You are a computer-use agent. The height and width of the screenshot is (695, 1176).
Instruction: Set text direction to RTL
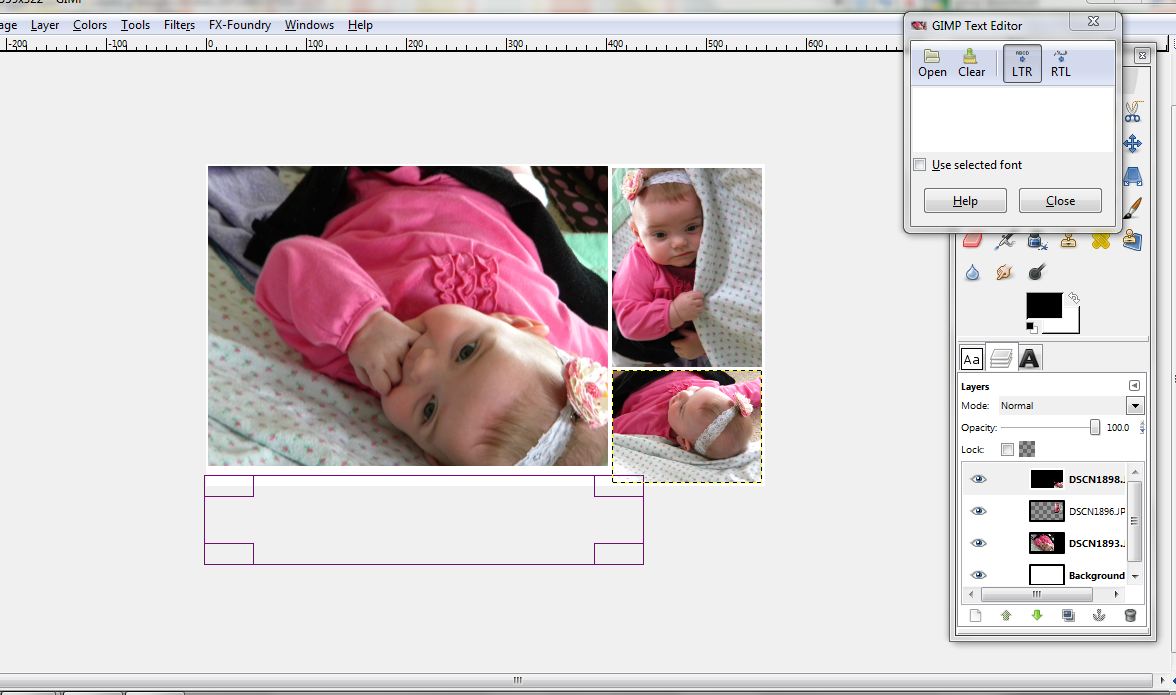point(1060,64)
